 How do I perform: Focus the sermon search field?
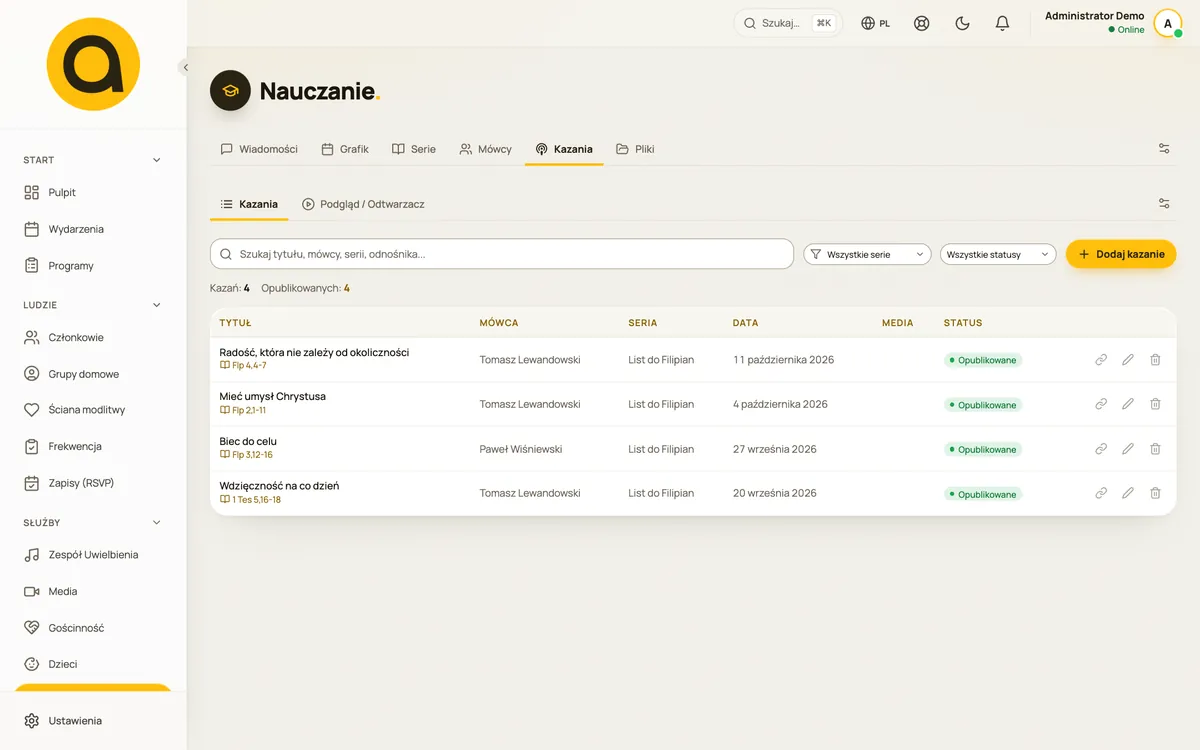click(502, 254)
